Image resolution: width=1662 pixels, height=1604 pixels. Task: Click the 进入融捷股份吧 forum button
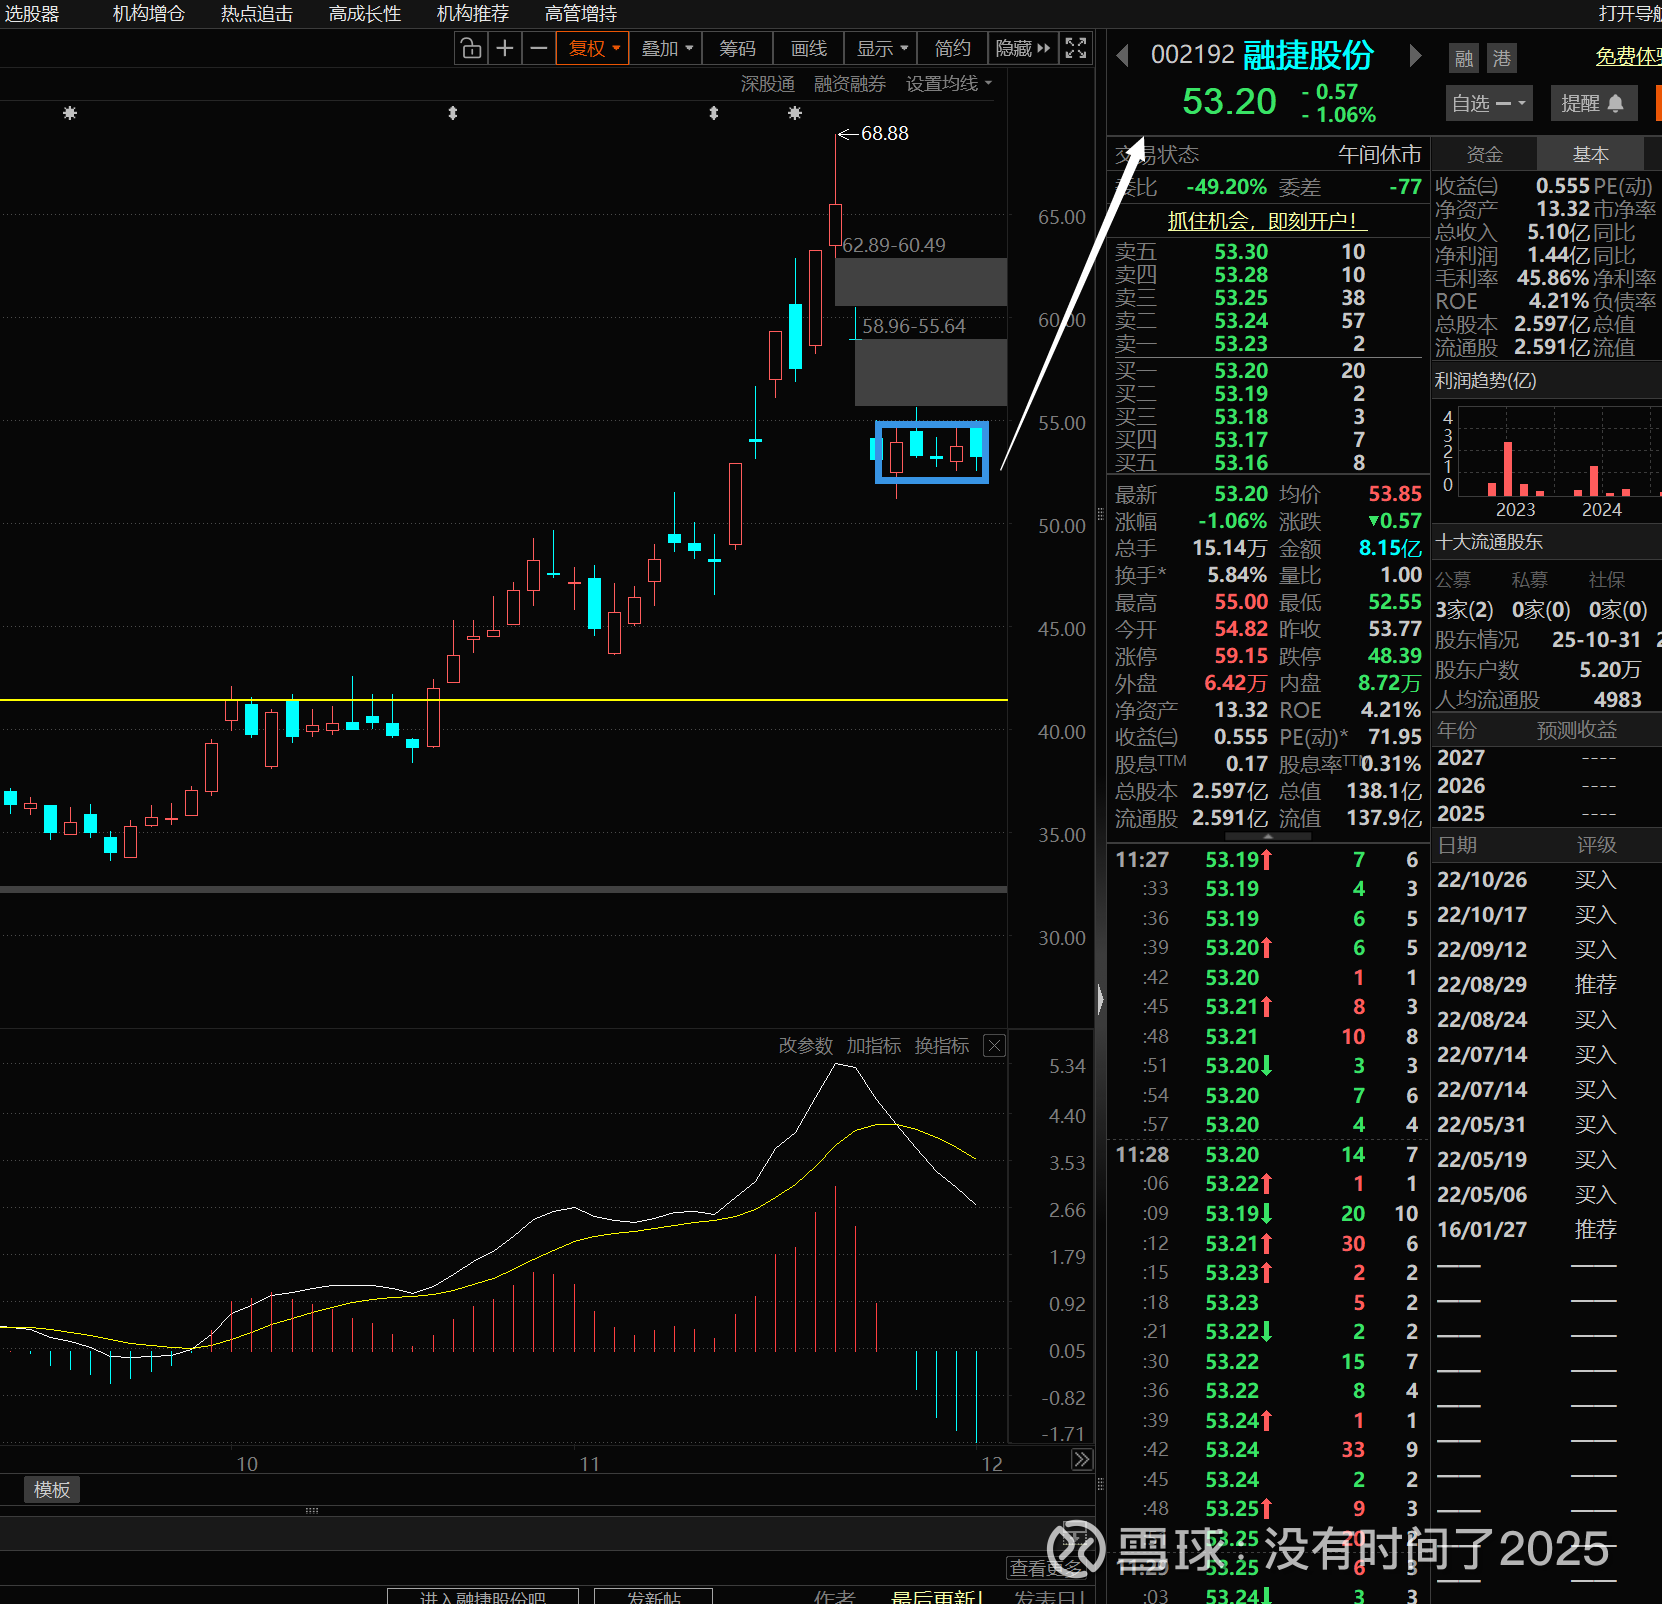coord(483,1596)
